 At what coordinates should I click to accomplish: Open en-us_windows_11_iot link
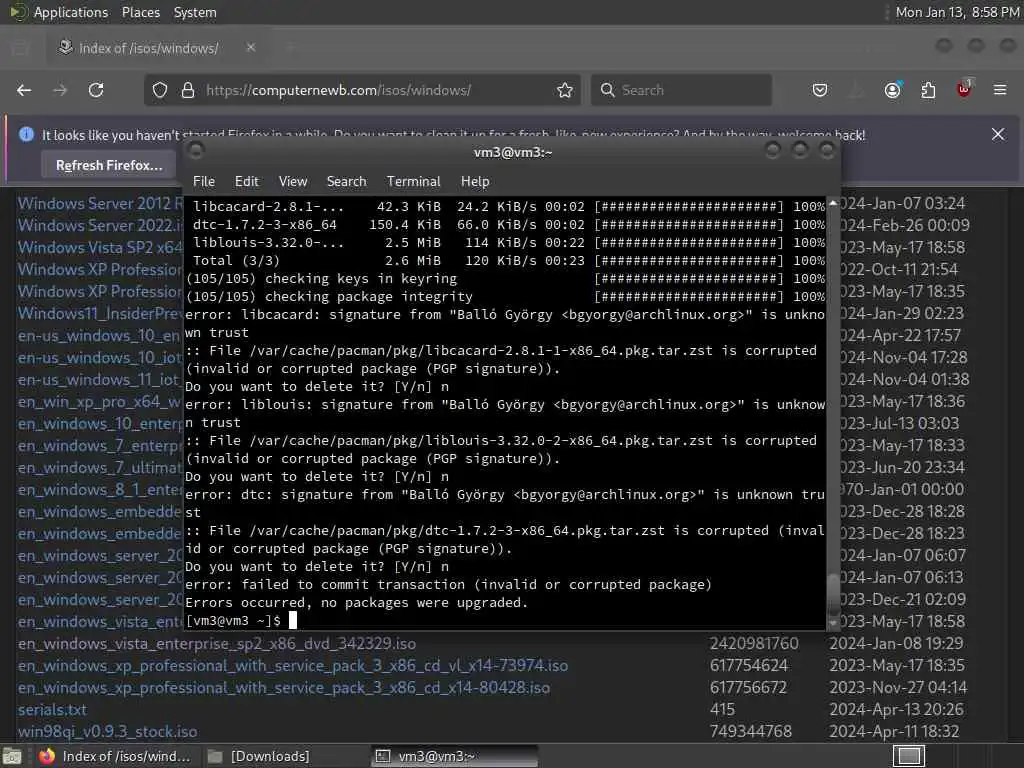100,379
